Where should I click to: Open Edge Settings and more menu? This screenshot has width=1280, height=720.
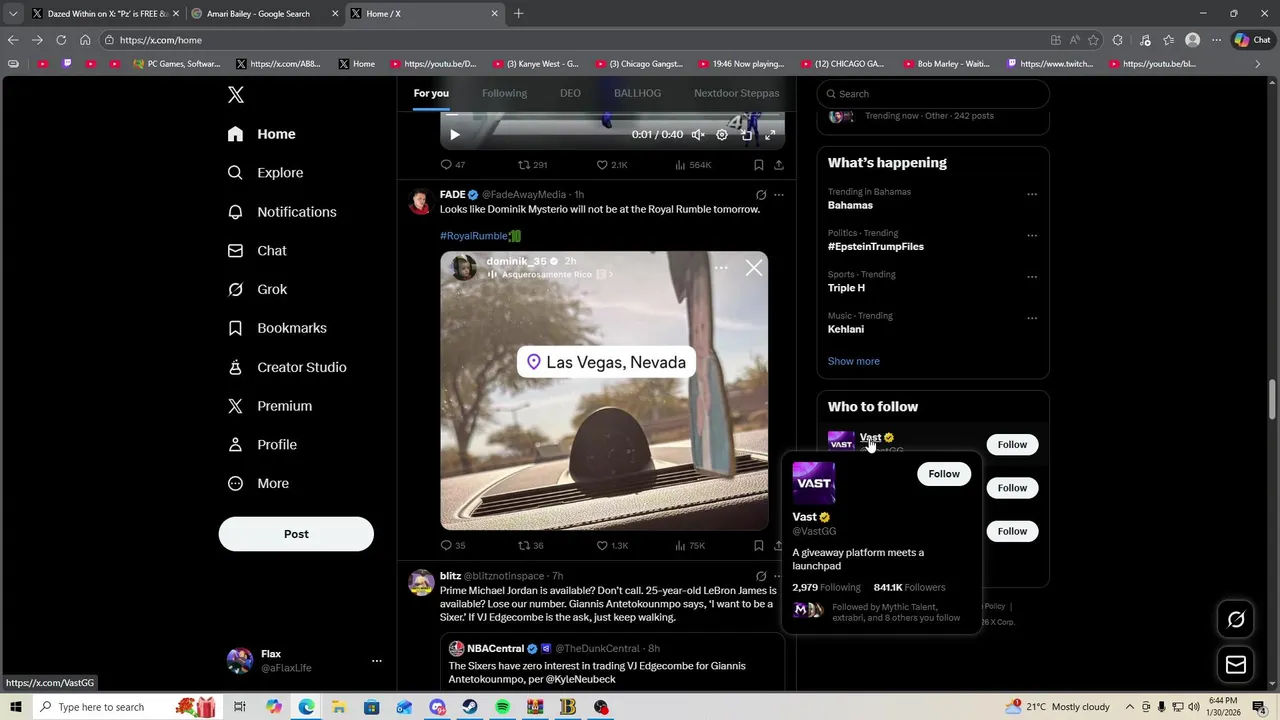pos(1217,40)
